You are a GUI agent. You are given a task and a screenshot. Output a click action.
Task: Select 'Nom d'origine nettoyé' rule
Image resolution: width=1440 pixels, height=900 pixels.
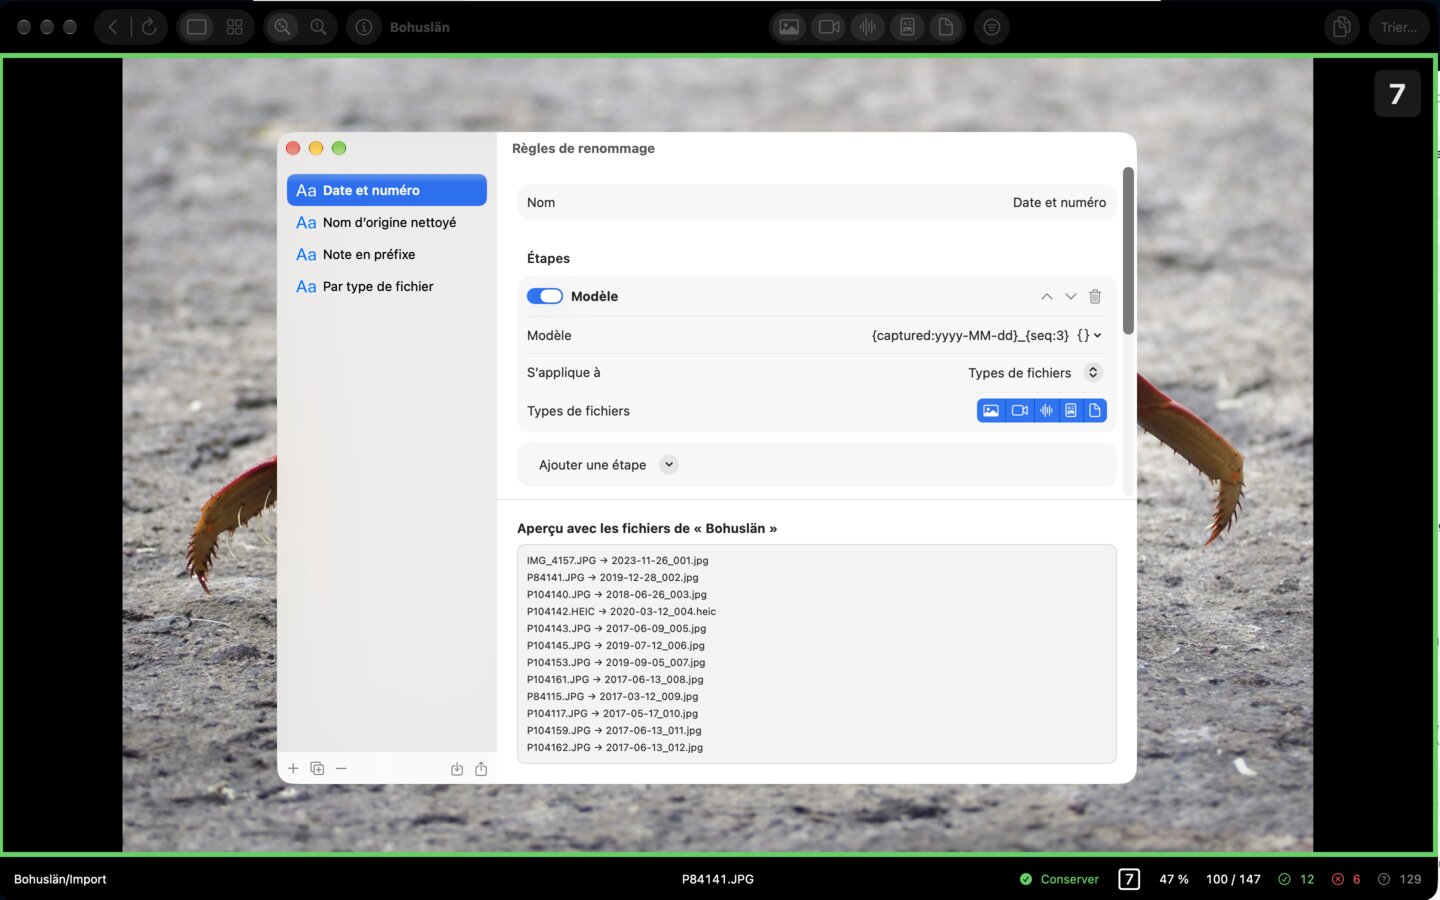pyautogui.click(x=387, y=222)
